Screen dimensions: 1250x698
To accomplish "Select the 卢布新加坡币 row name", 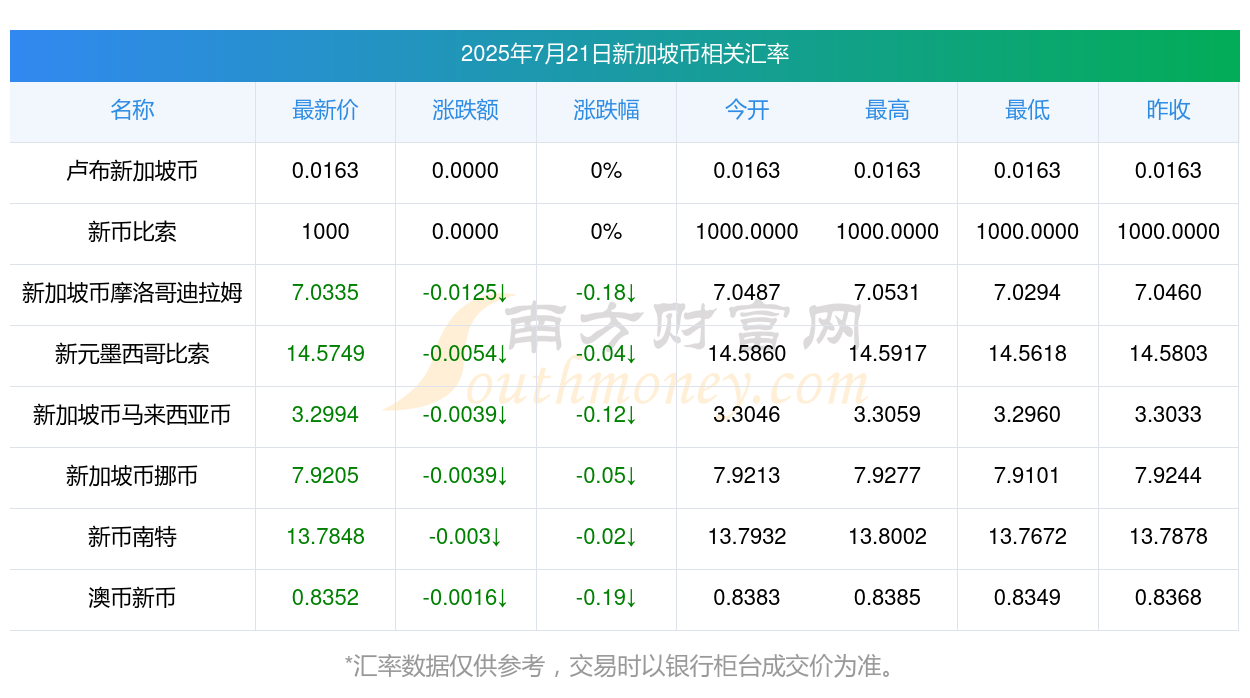I will tap(132, 171).
